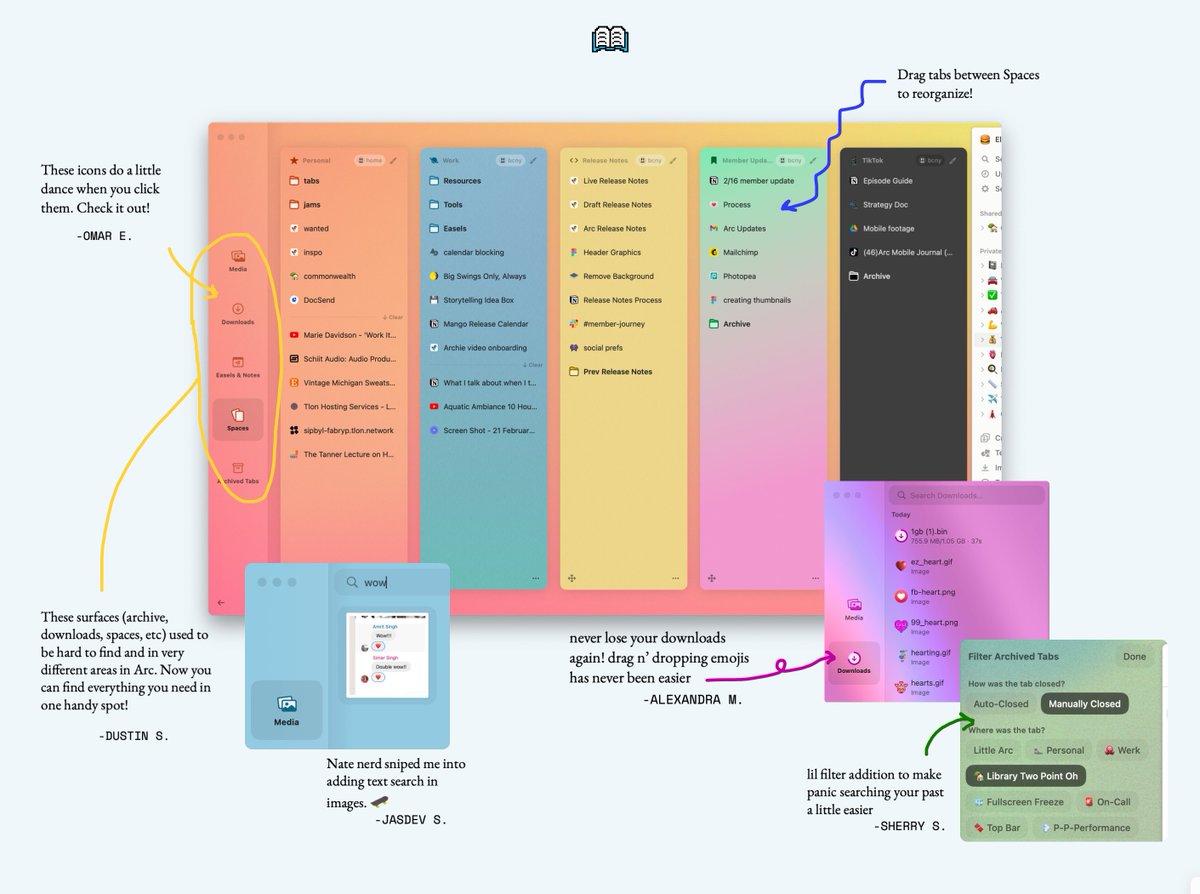Viewport: 1200px width, 894px height.
Task: Click the 99_heart.png file icon
Action: (901, 626)
